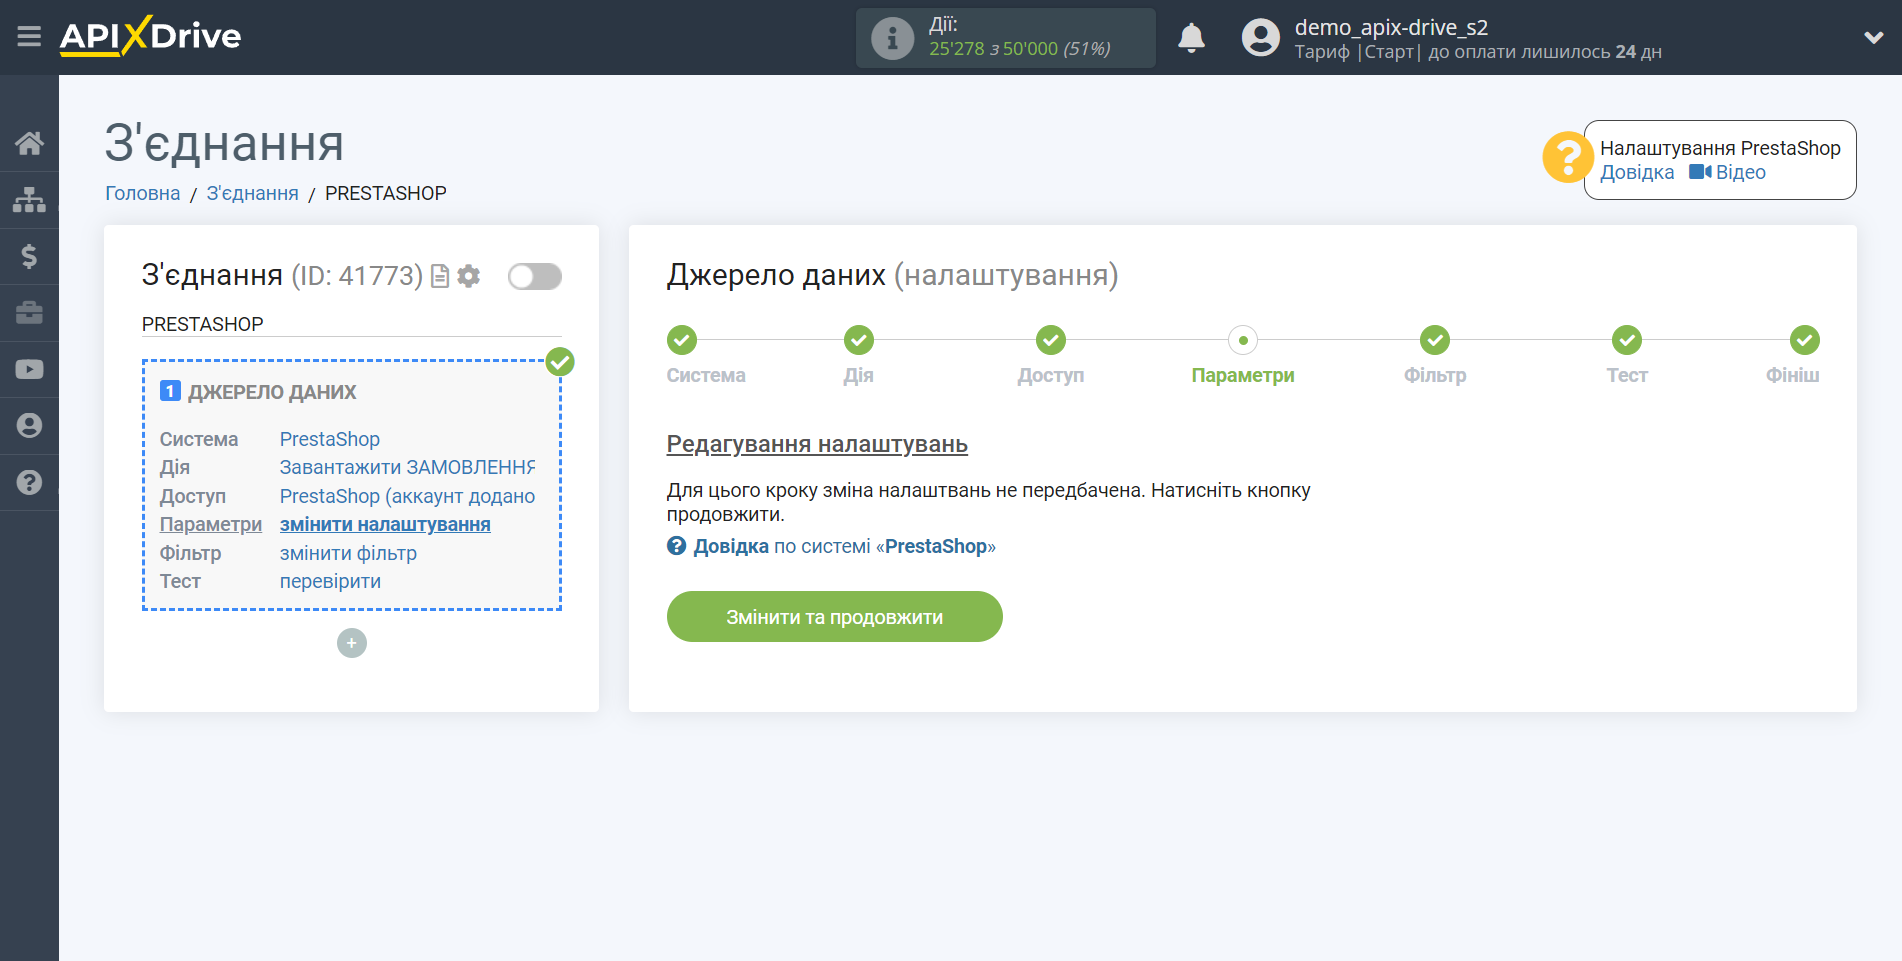This screenshot has height=961, width=1902.
Task: Click змінити налаштування link
Action: pos(385,524)
